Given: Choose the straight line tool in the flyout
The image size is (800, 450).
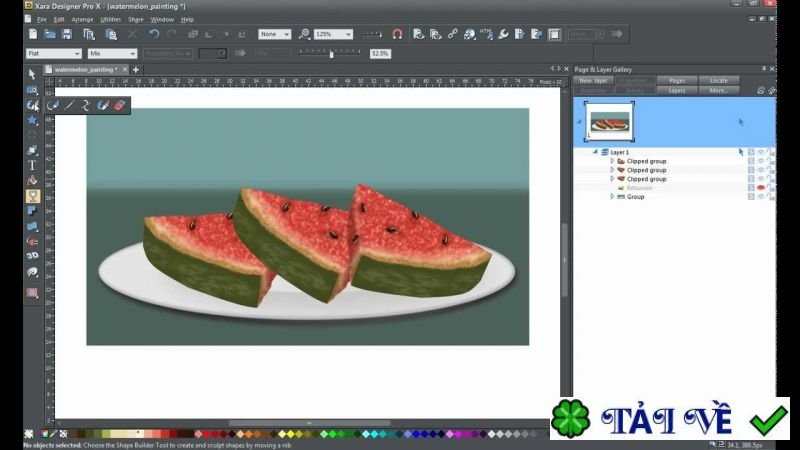Looking at the screenshot, I should 70,105.
